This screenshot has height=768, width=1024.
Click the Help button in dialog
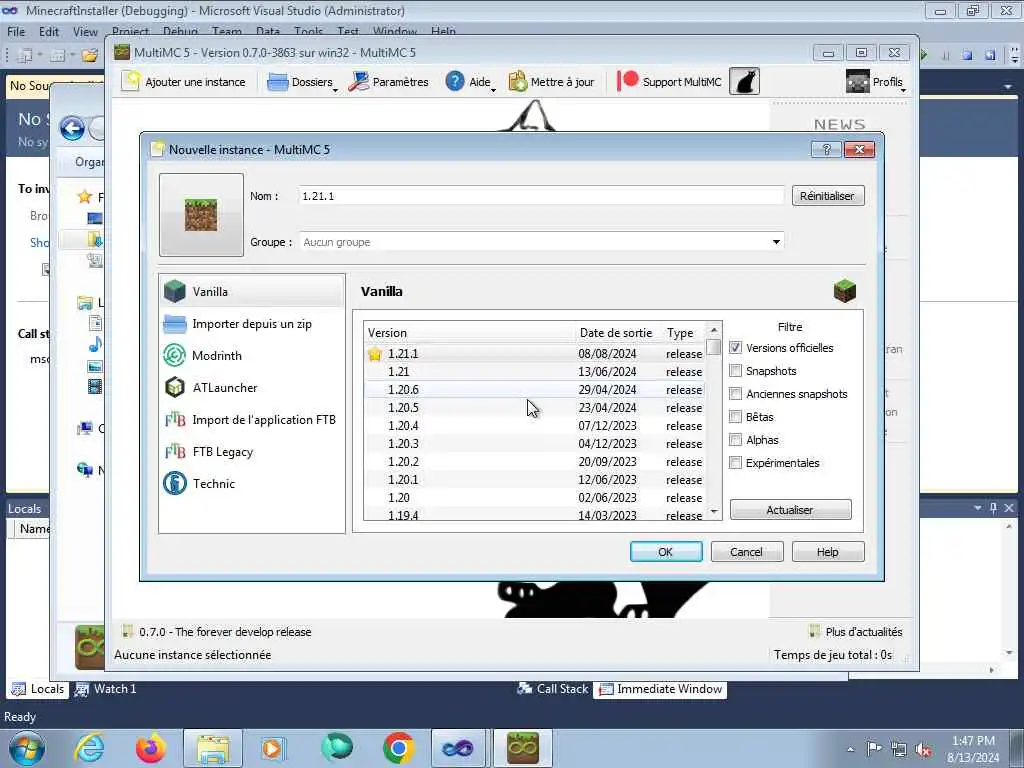pyautogui.click(x=827, y=552)
